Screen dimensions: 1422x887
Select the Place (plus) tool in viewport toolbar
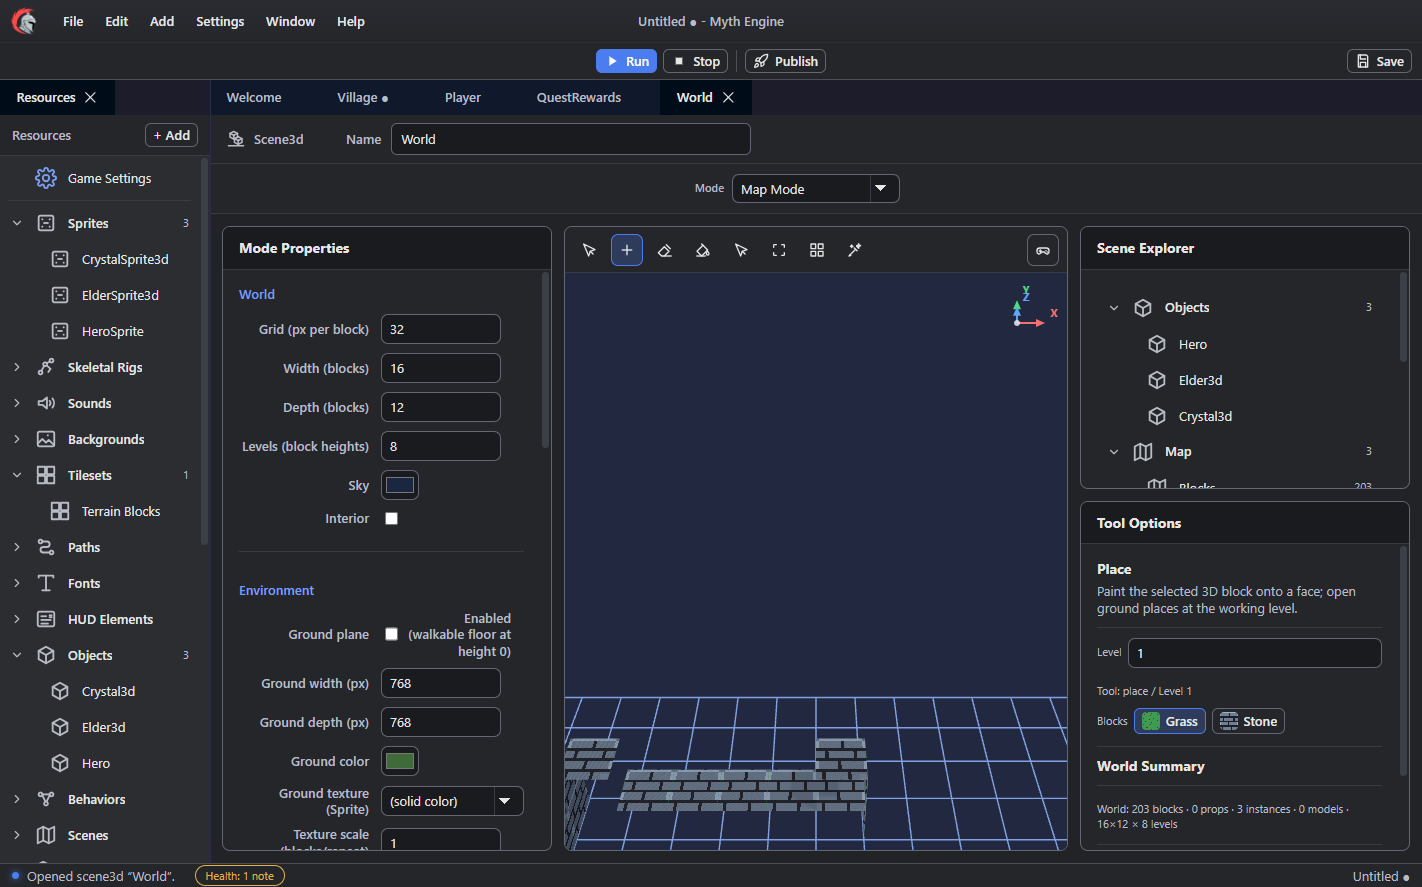627,250
